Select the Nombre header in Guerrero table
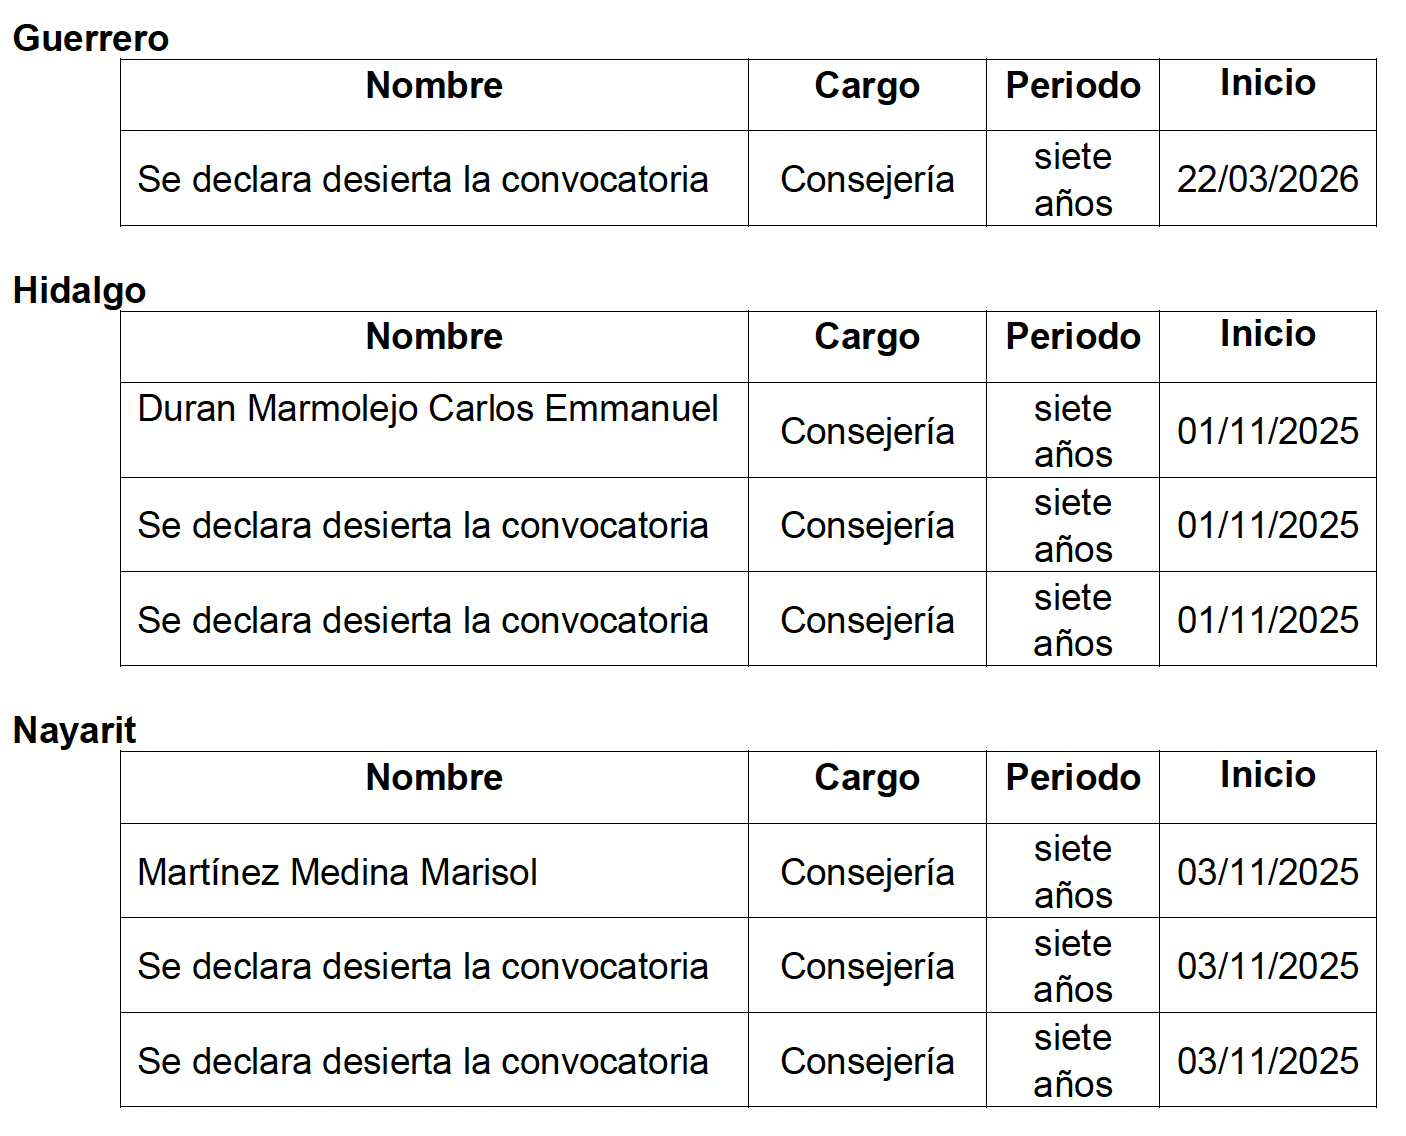Screen dimensions: 1406x1136 434,85
